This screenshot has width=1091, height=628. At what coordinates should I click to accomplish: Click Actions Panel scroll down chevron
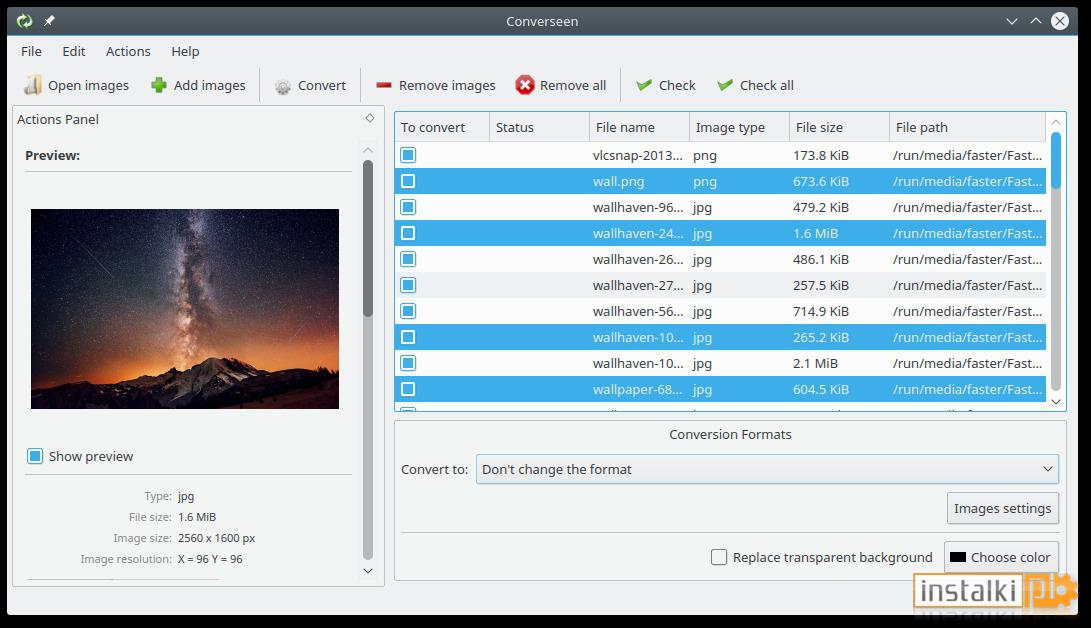pos(368,570)
